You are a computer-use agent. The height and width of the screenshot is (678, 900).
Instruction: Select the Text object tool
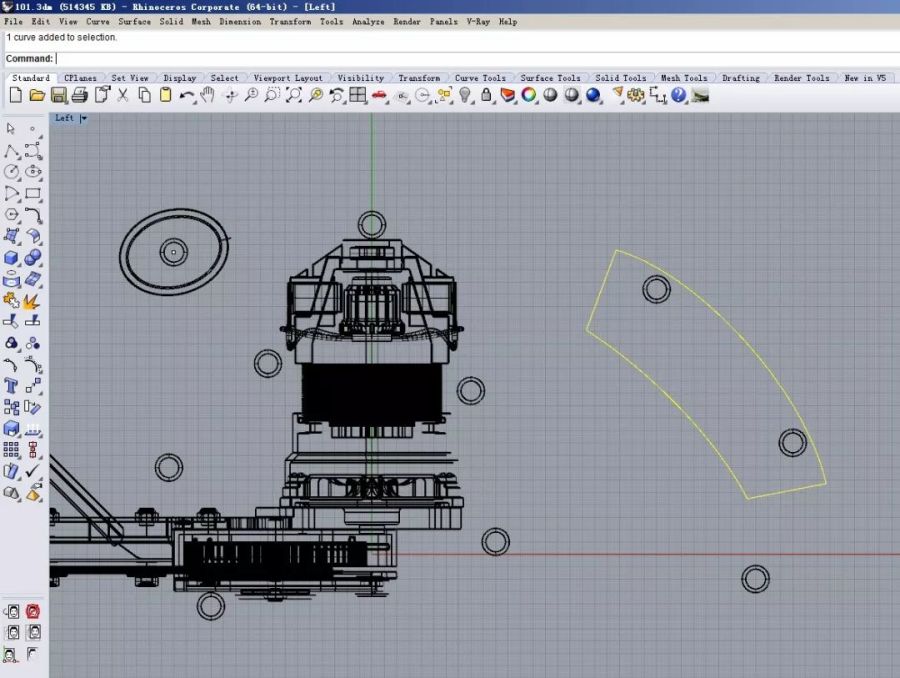coord(11,386)
